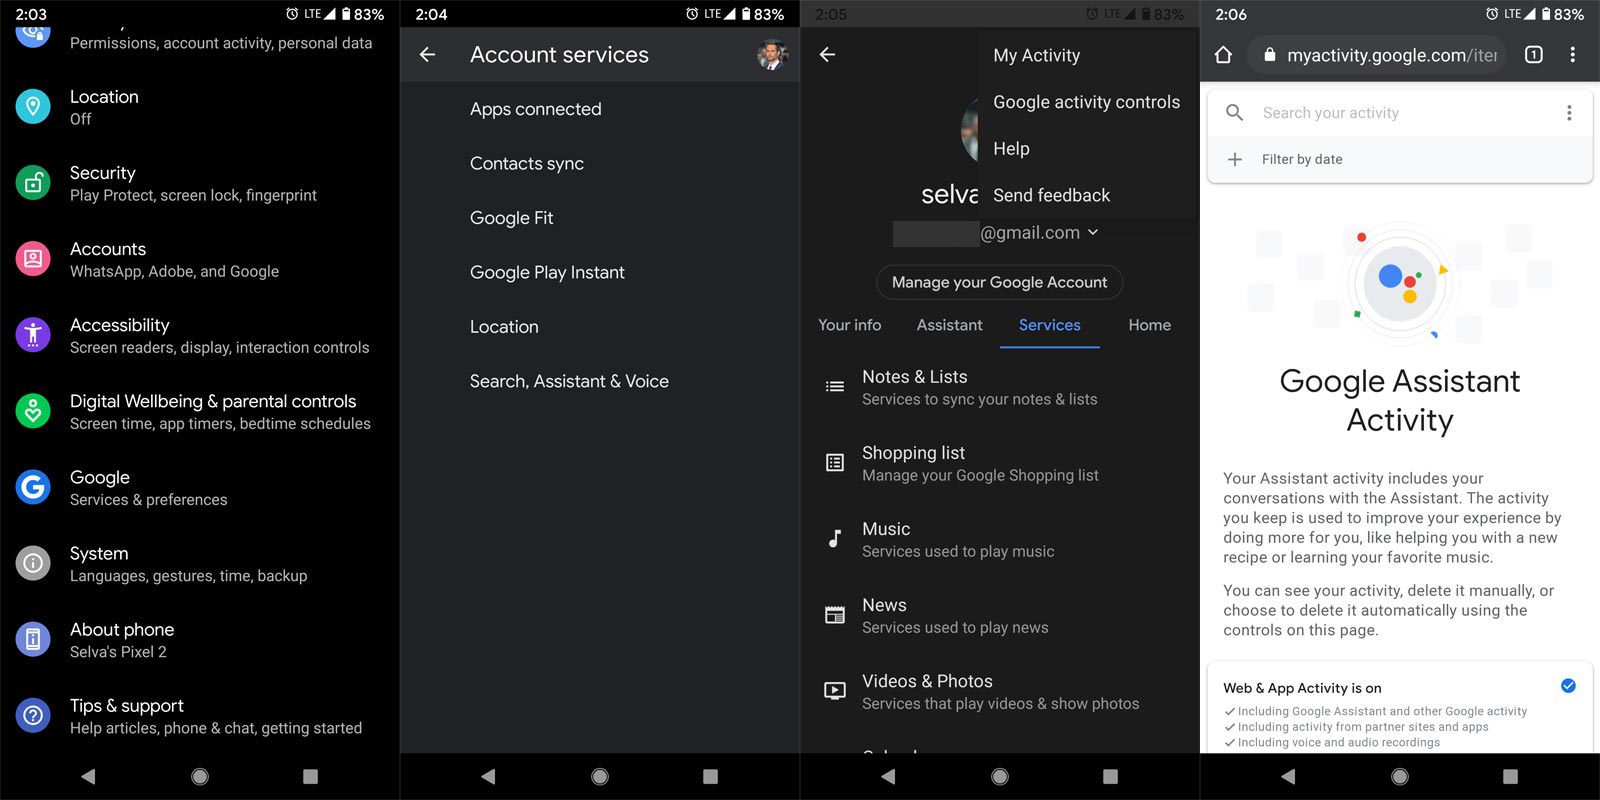Tap the purple Accessibility icon
This screenshot has height=800, width=1600.
[x=33, y=334]
